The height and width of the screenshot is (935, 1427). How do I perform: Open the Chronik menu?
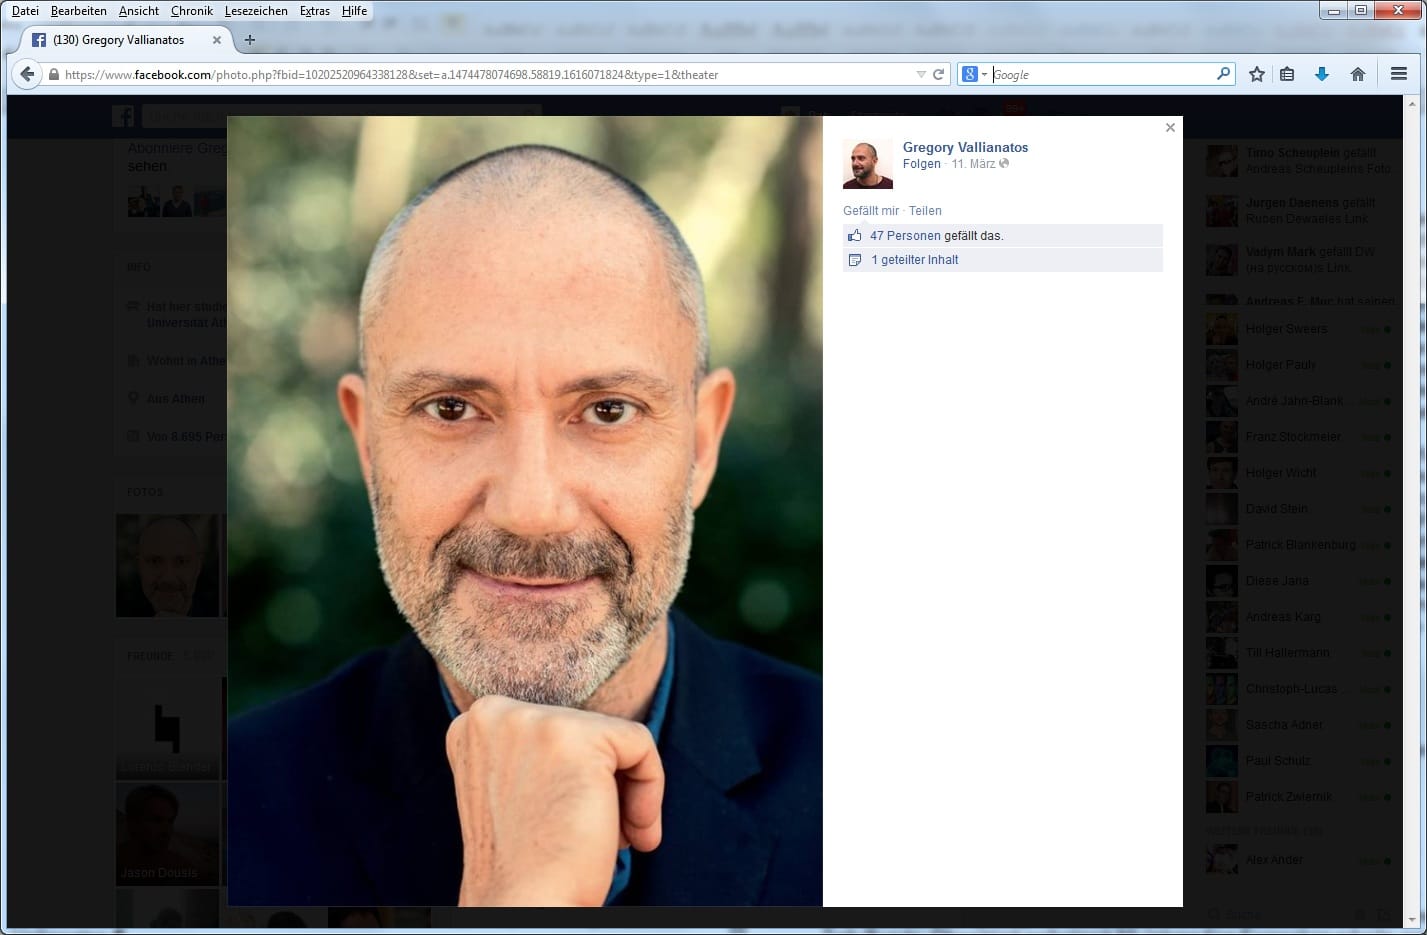[x=191, y=11]
